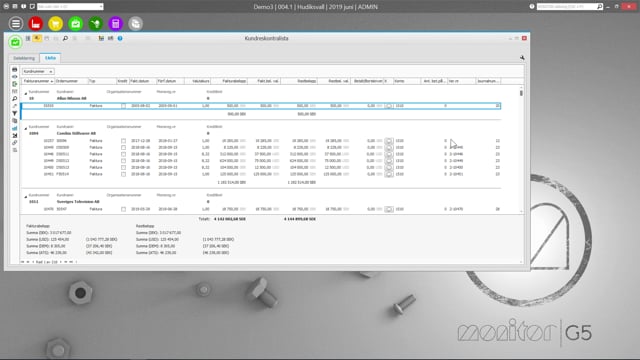Viewport: 640px width, 360px height.
Task: Open the main hamburger menu
Action: pos(16,24)
